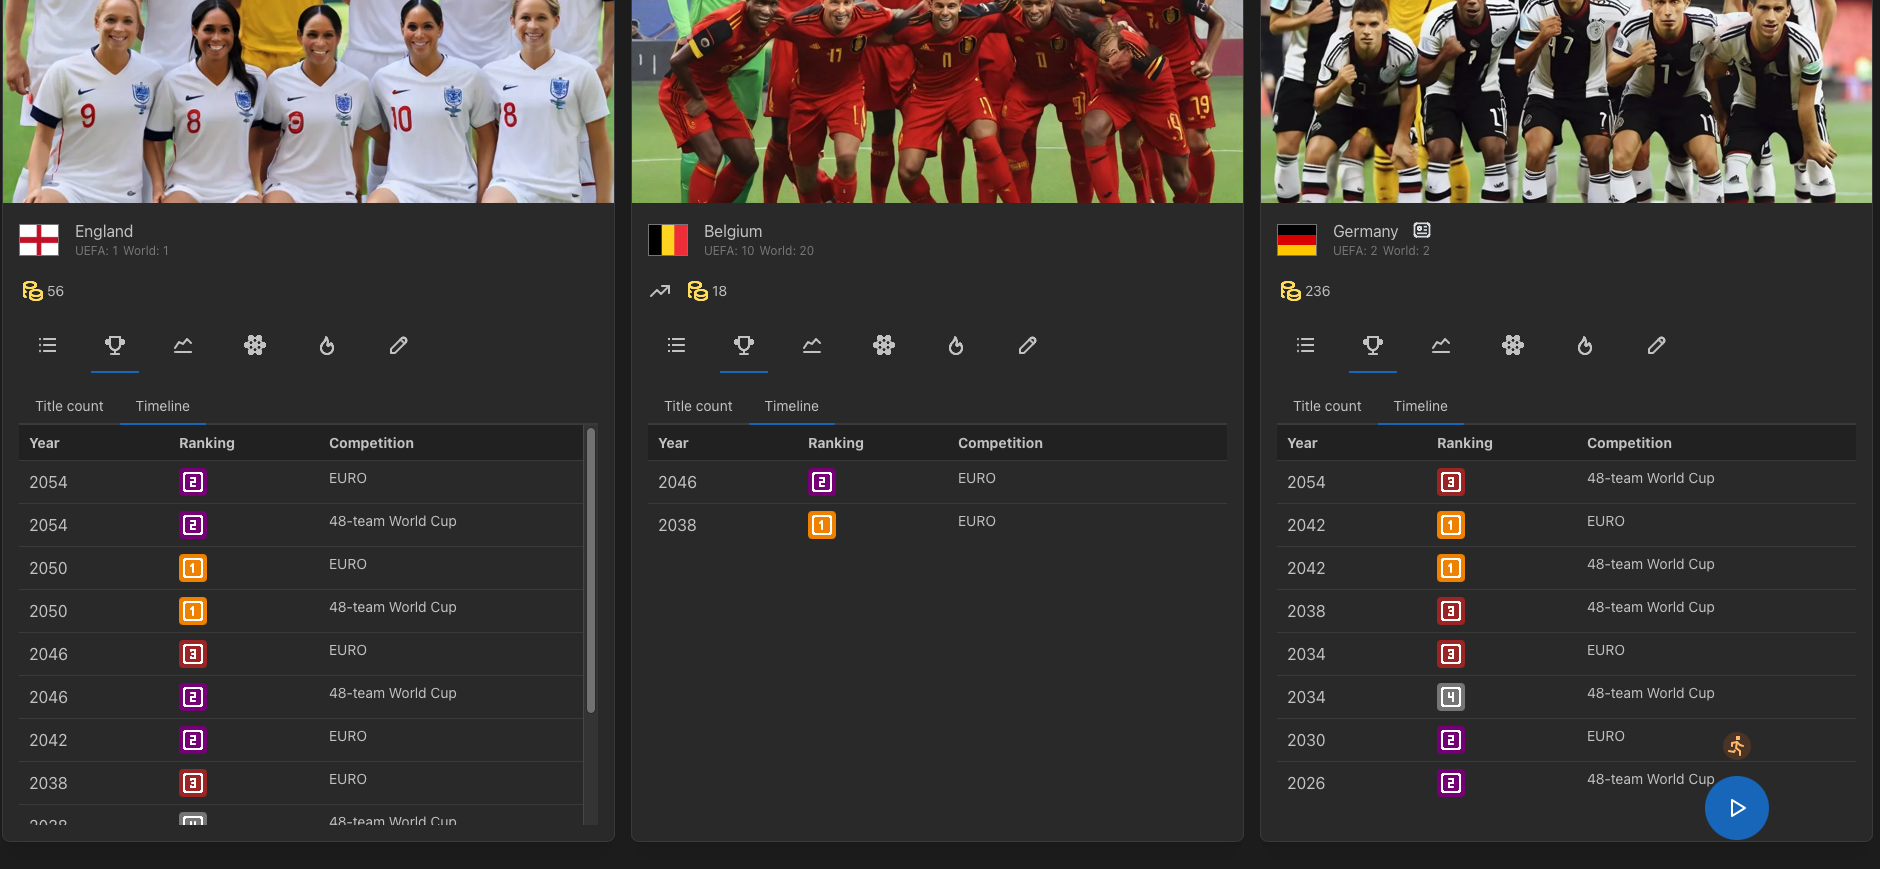Click the Year column header in England table
The width and height of the screenshot is (1880, 869).
click(x=44, y=443)
